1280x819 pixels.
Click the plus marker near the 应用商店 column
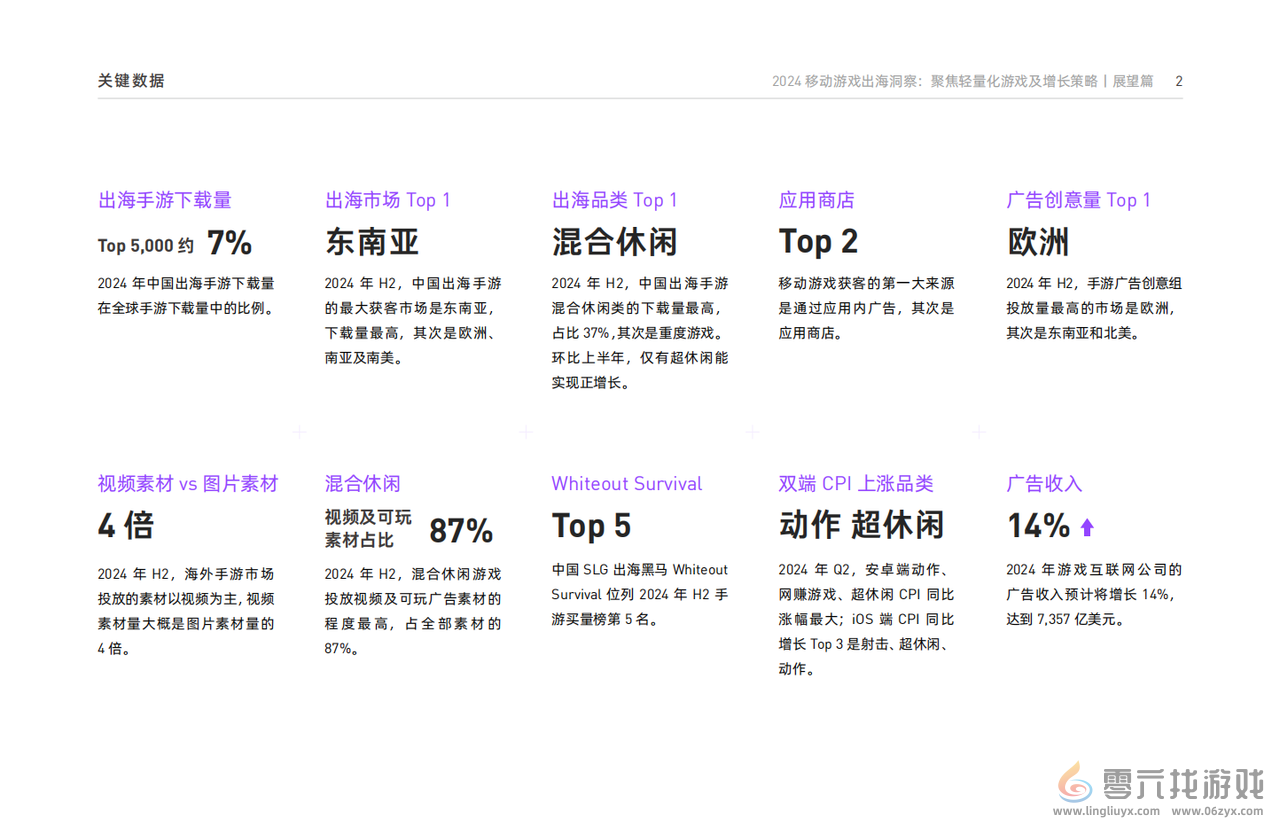(752, 432)
